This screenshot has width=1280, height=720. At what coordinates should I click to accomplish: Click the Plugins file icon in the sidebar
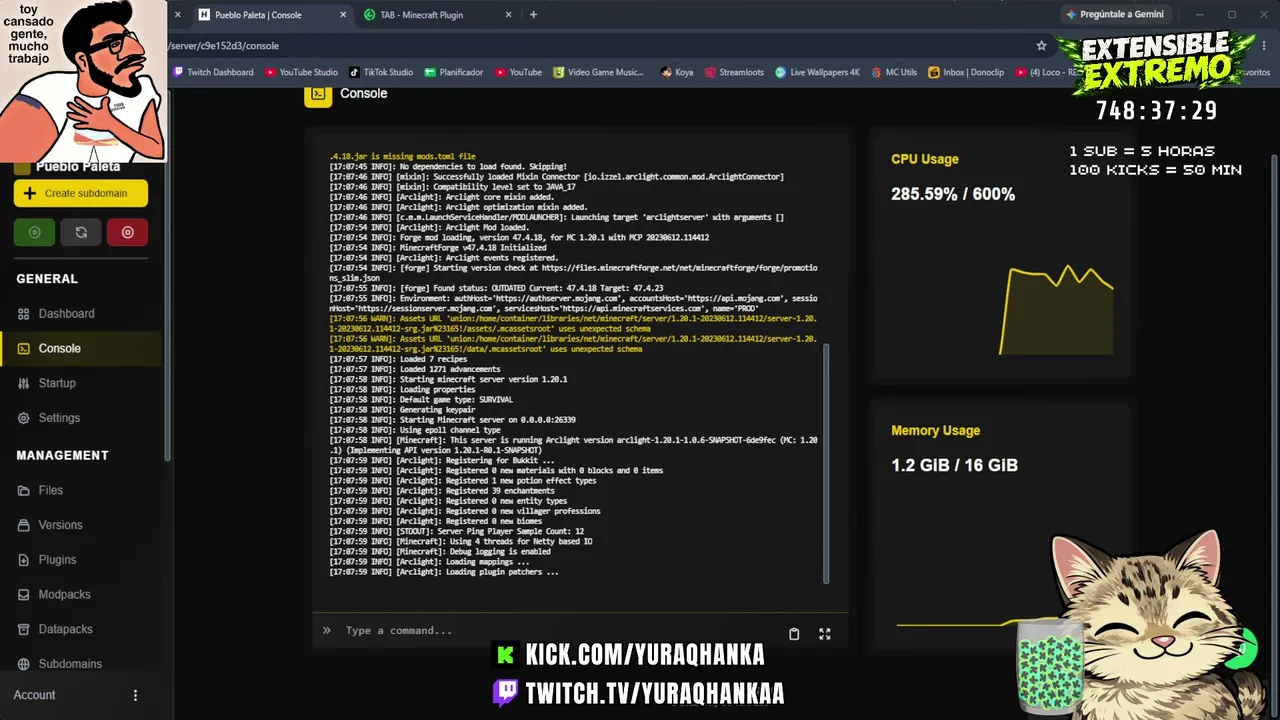coord(24,560)
